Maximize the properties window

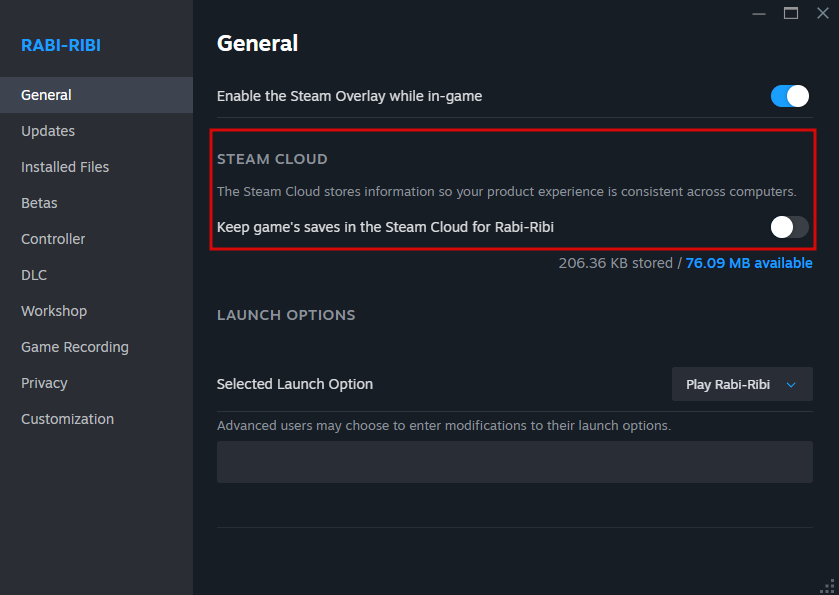[x=791, y=13]
